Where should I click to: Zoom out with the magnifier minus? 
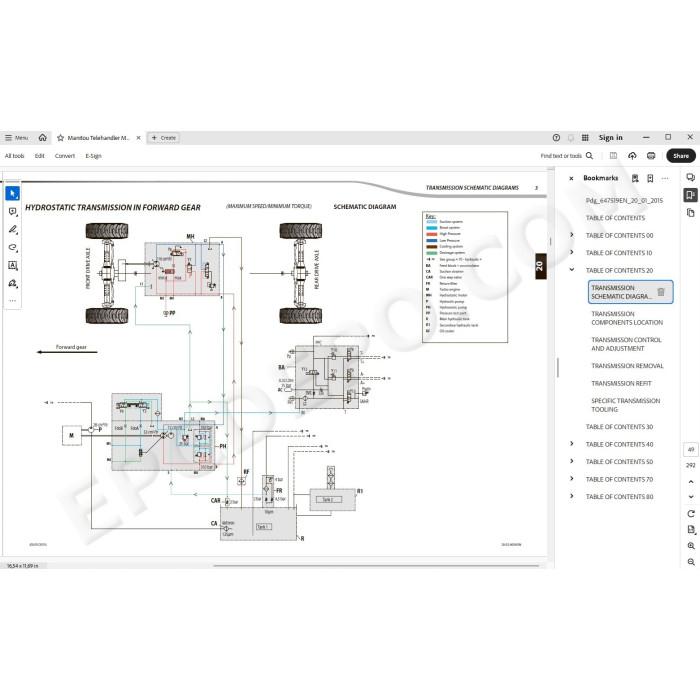pos(691,562)
